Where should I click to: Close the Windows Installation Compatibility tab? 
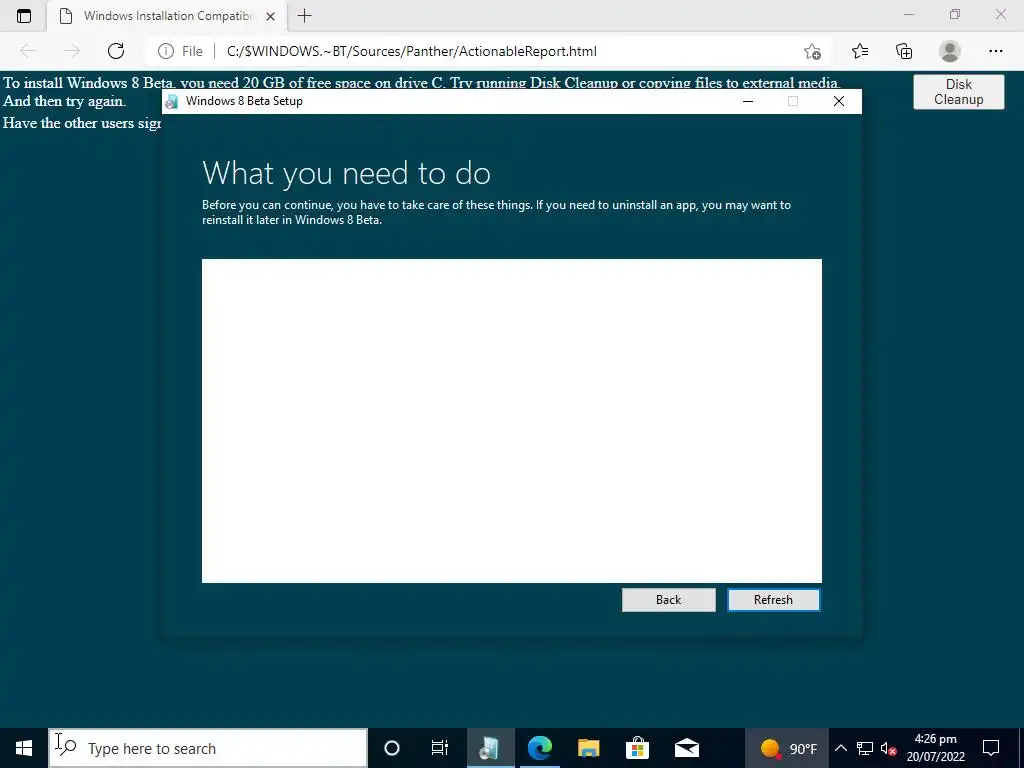[x=270, y=16]
